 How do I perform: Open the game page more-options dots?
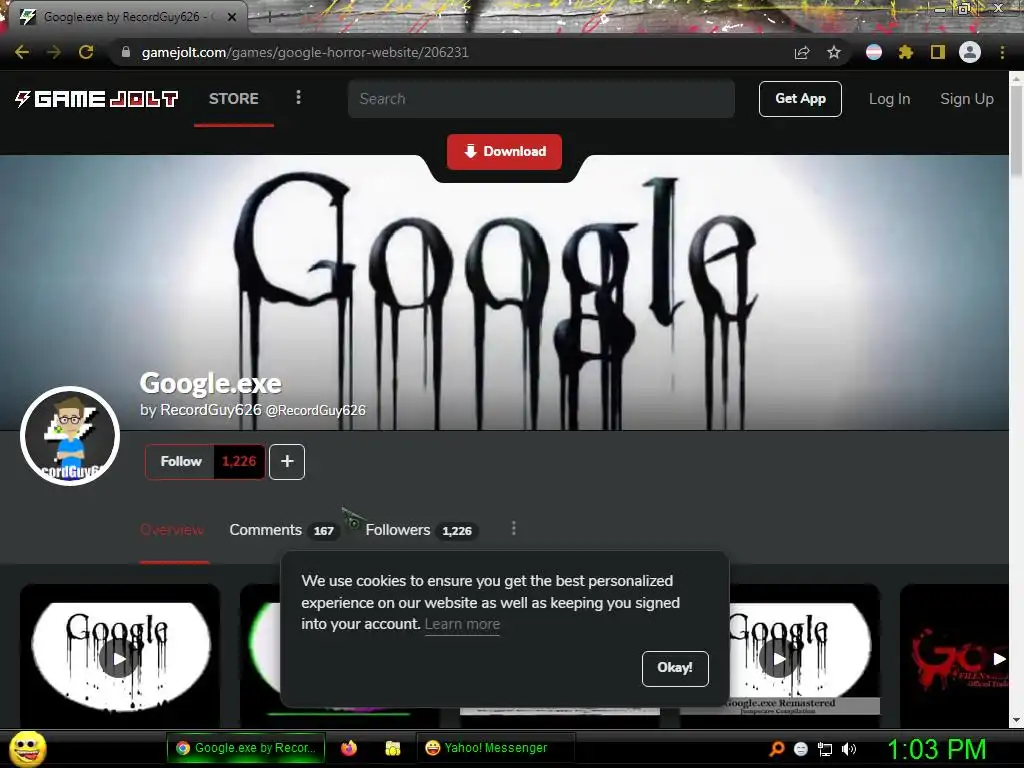(514, 528)
